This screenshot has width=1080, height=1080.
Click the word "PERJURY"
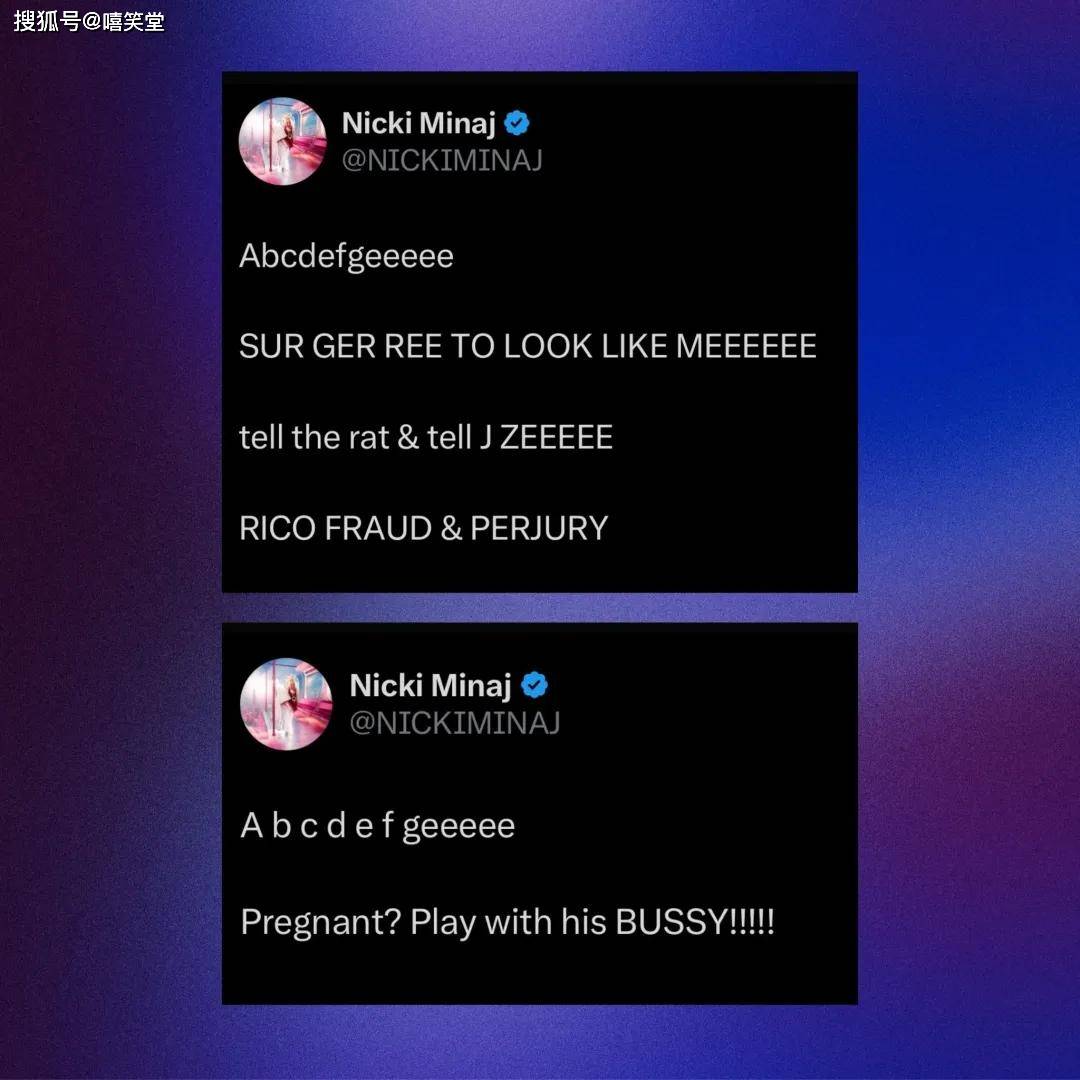coord(539,528)
